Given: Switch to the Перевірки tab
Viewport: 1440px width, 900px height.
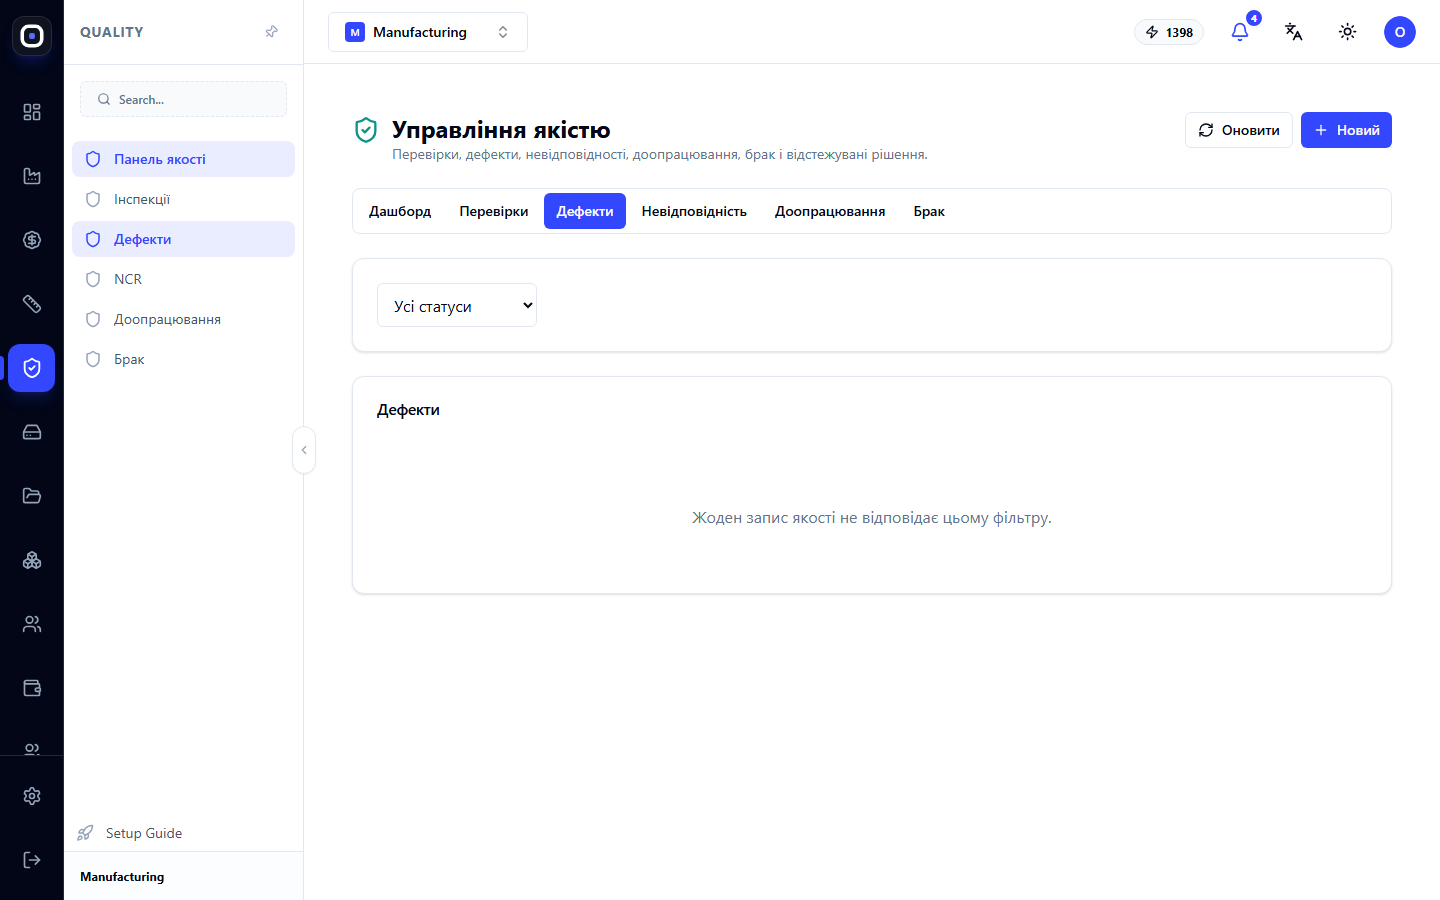Looking at the screenshot, I should 494,211.
